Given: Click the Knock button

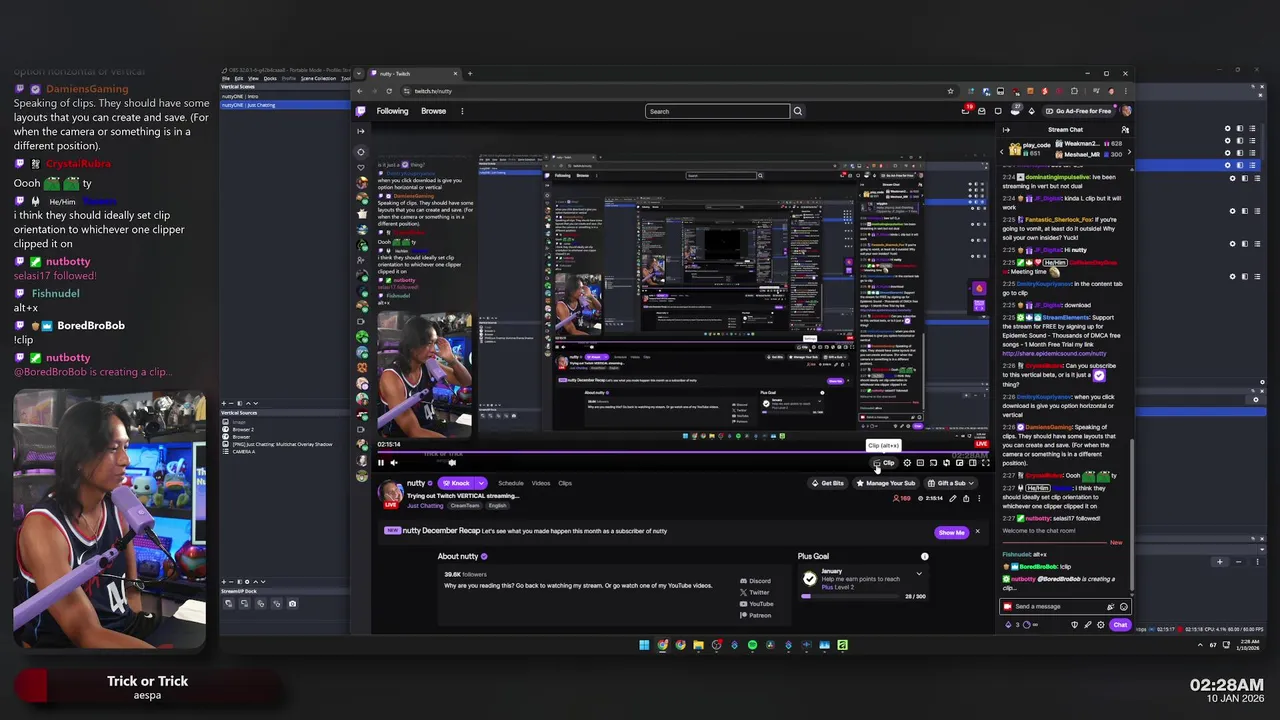Looking at the screenshot, I should (x=456, y=483).
